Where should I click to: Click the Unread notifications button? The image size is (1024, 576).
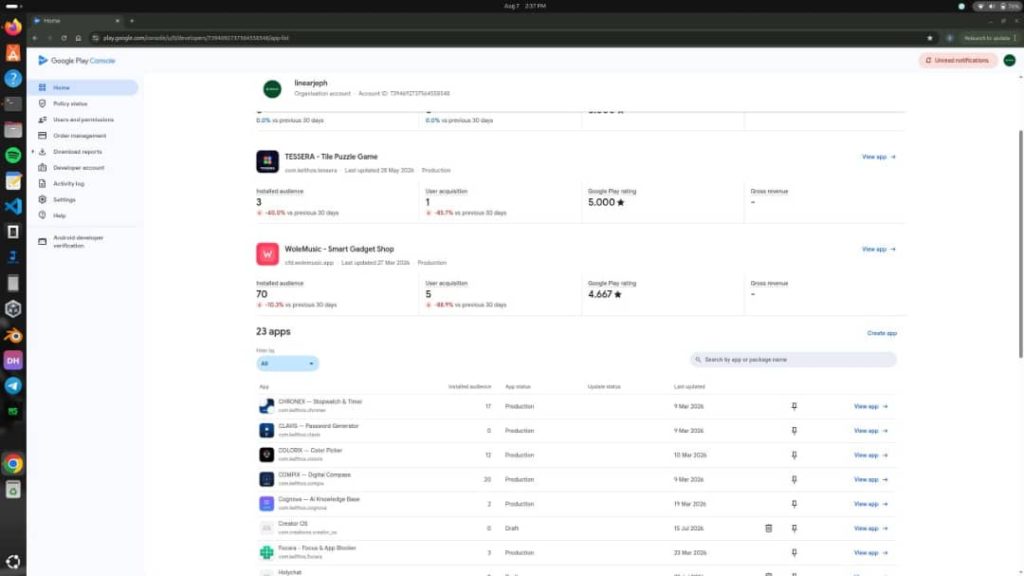pyautogui.click(x=957, y=60)
